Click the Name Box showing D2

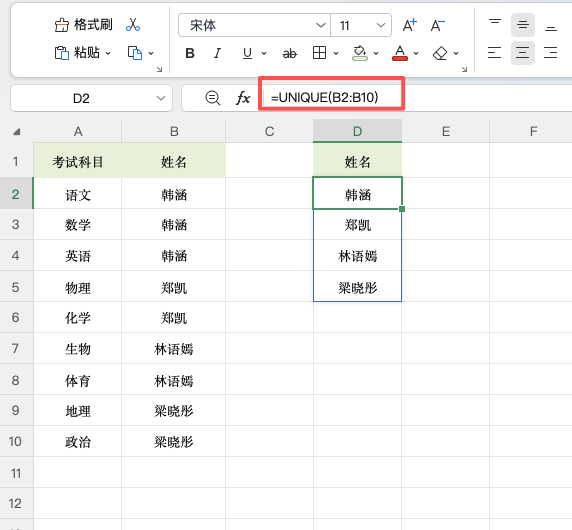coord(81,98)
